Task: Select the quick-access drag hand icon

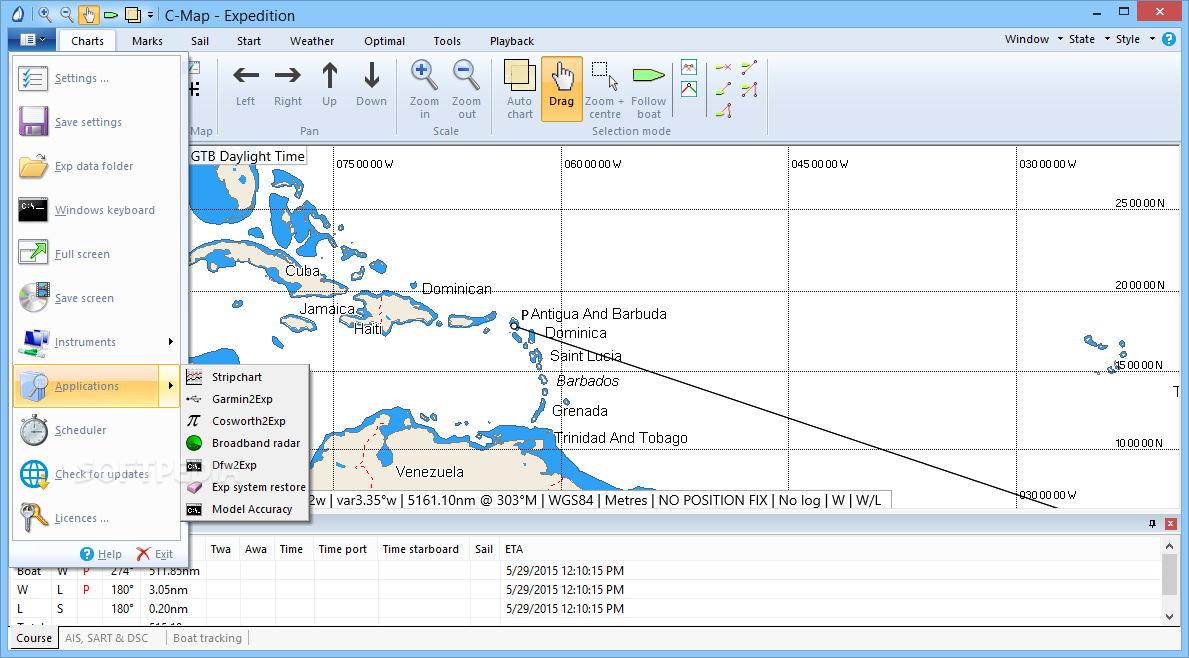Action: tap(89, 14)
